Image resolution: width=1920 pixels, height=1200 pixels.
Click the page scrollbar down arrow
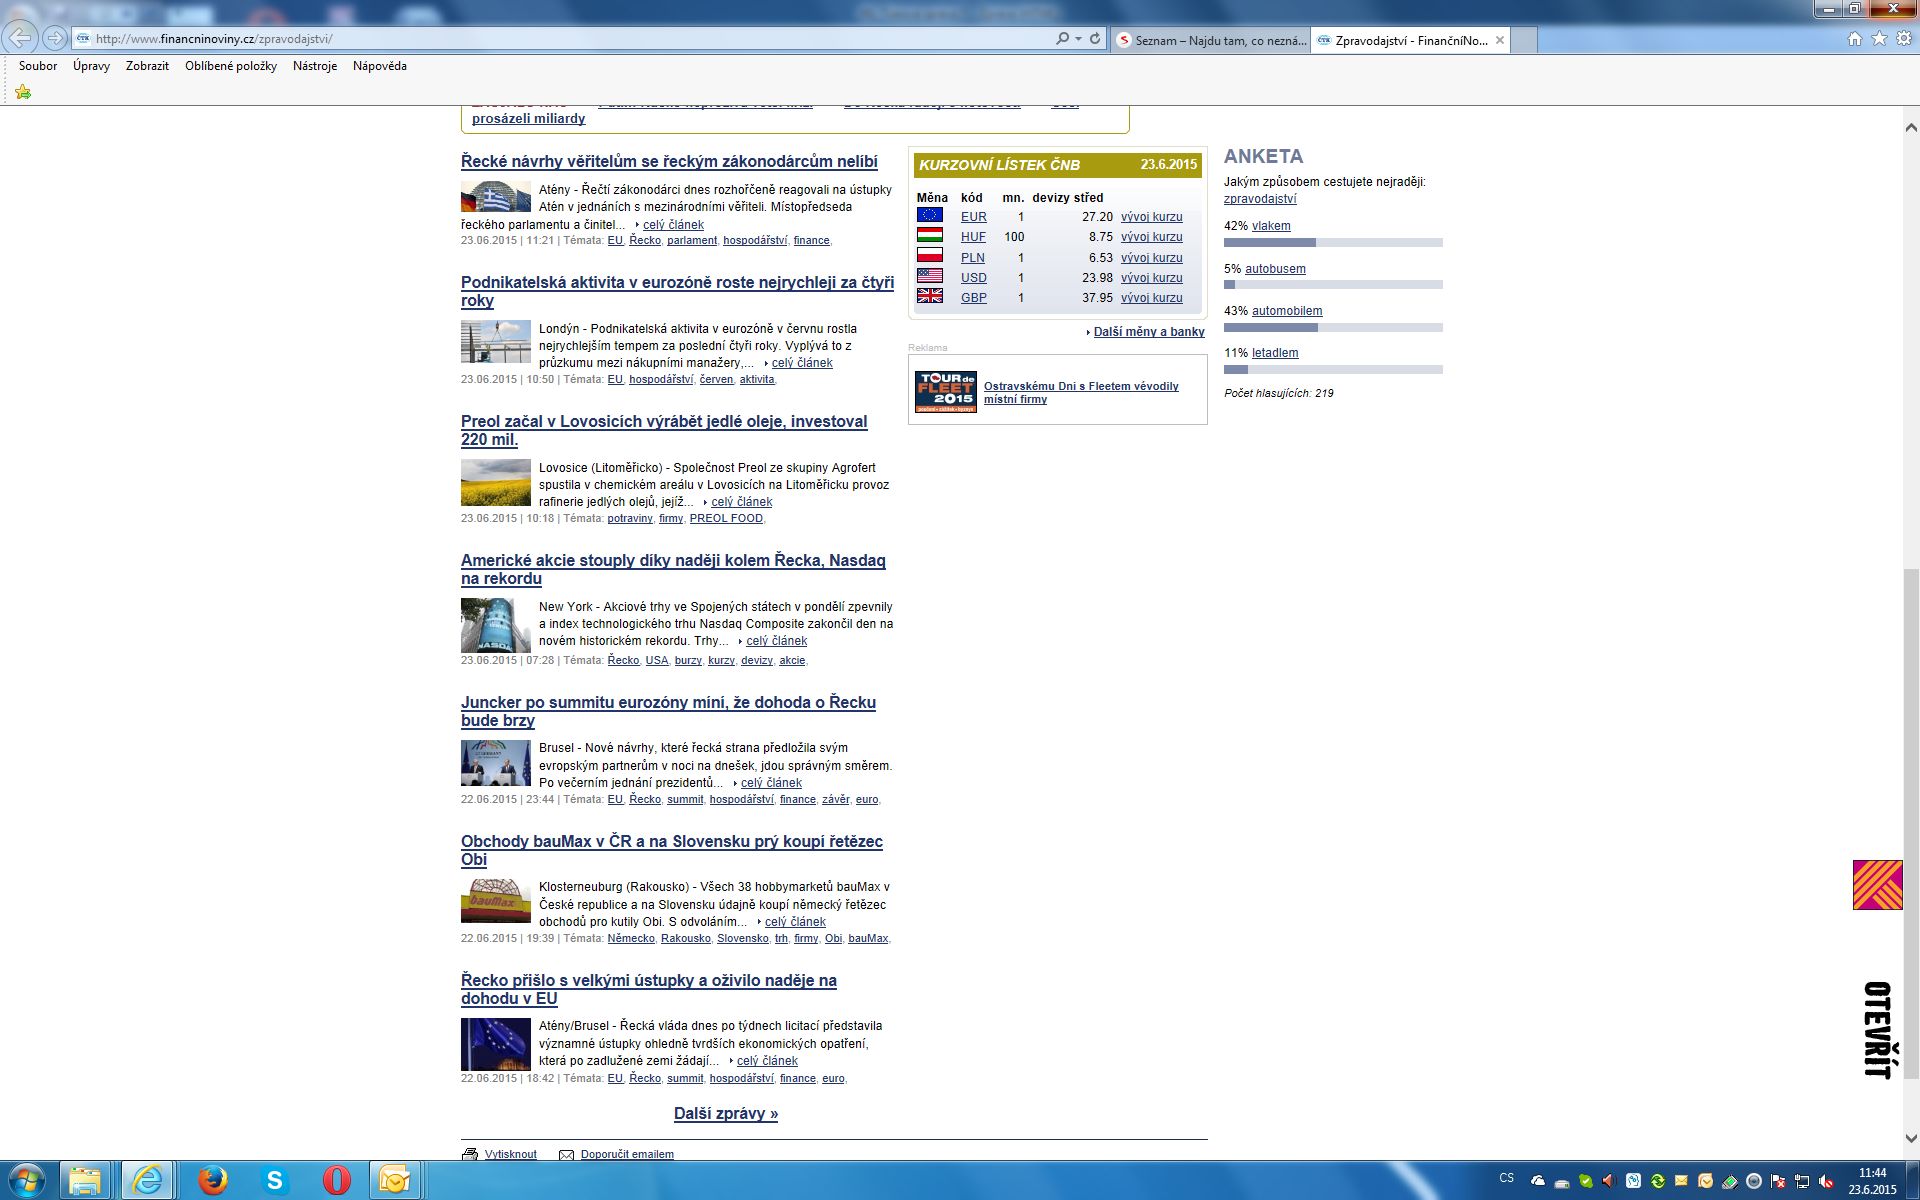click(x=1910, y=1138)
